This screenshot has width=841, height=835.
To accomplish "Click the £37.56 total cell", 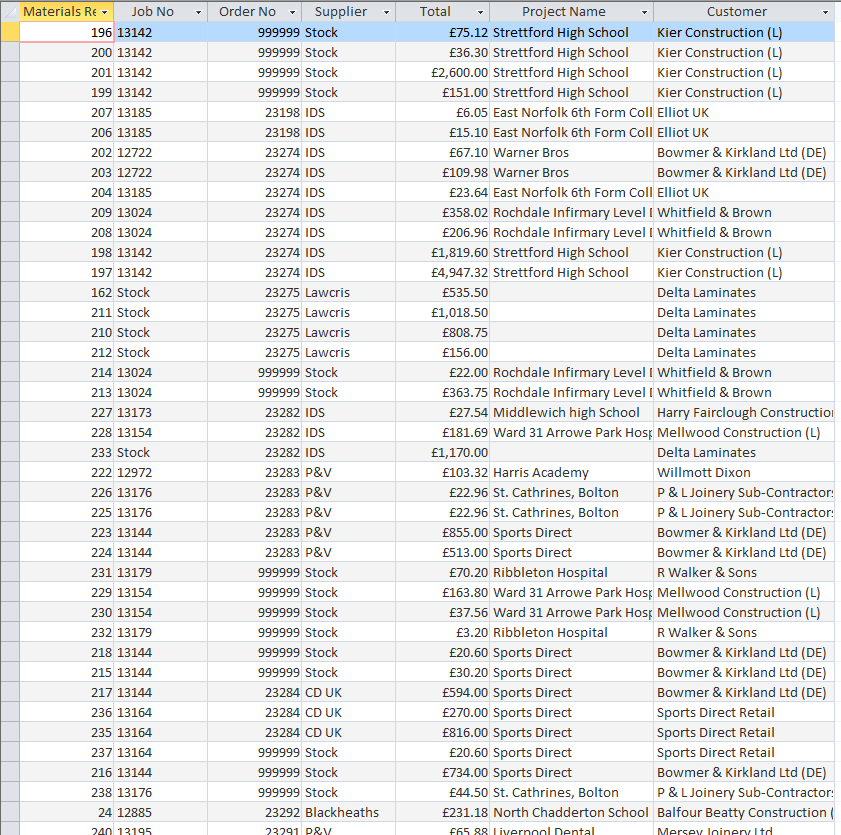I will pyautogui.click(x=442, y=612).
